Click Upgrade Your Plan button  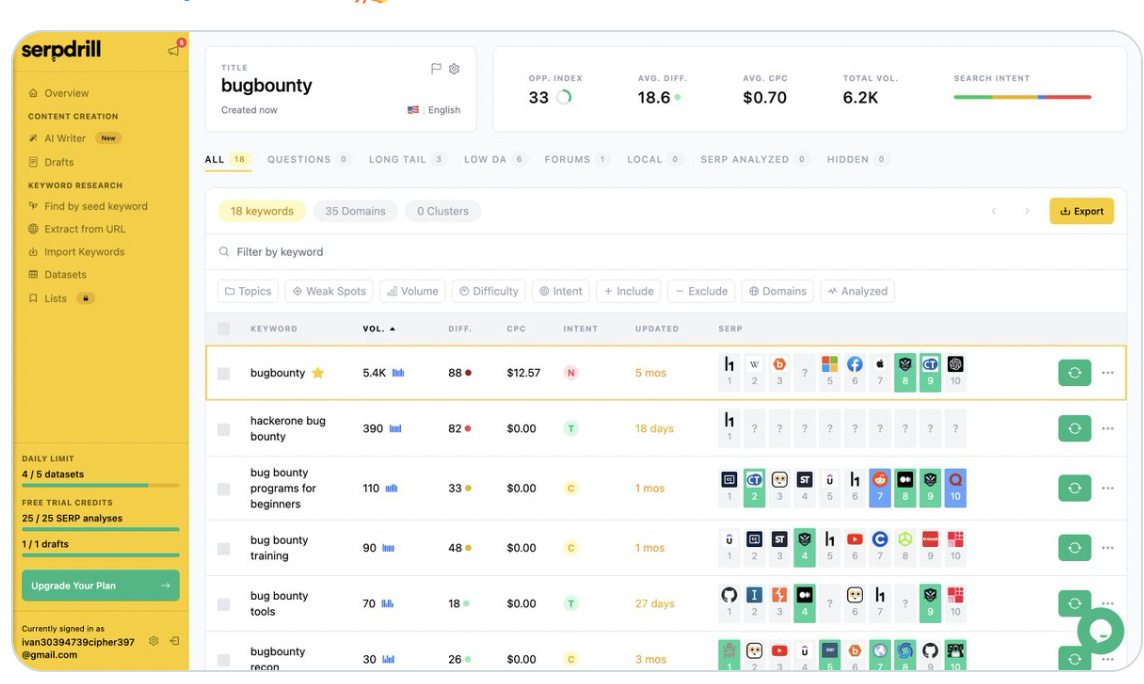101,586
